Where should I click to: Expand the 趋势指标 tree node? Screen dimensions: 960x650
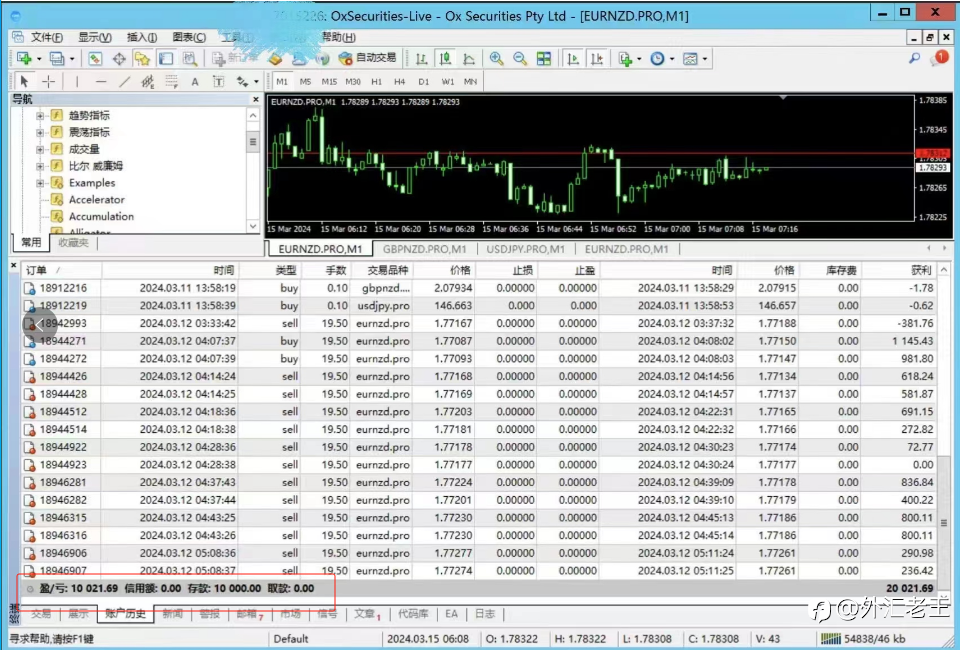41,115
